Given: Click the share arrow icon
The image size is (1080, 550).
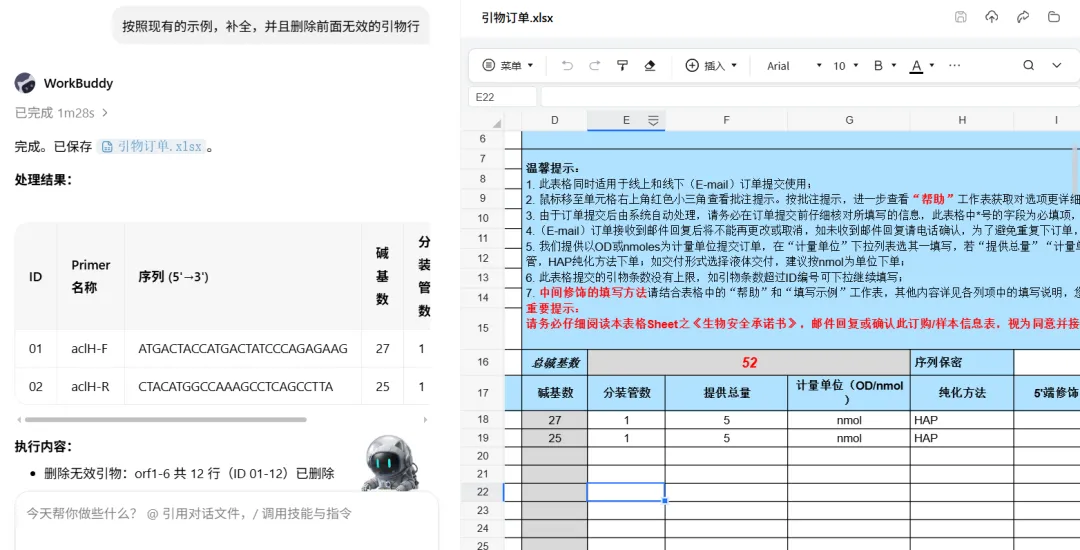Looking at the screenshot, I should pyautogui.click(x=1024, y=17).
